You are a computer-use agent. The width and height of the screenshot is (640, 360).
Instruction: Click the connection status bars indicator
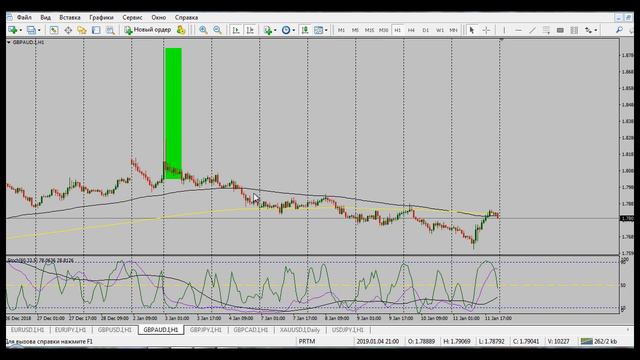pos(586,341)
